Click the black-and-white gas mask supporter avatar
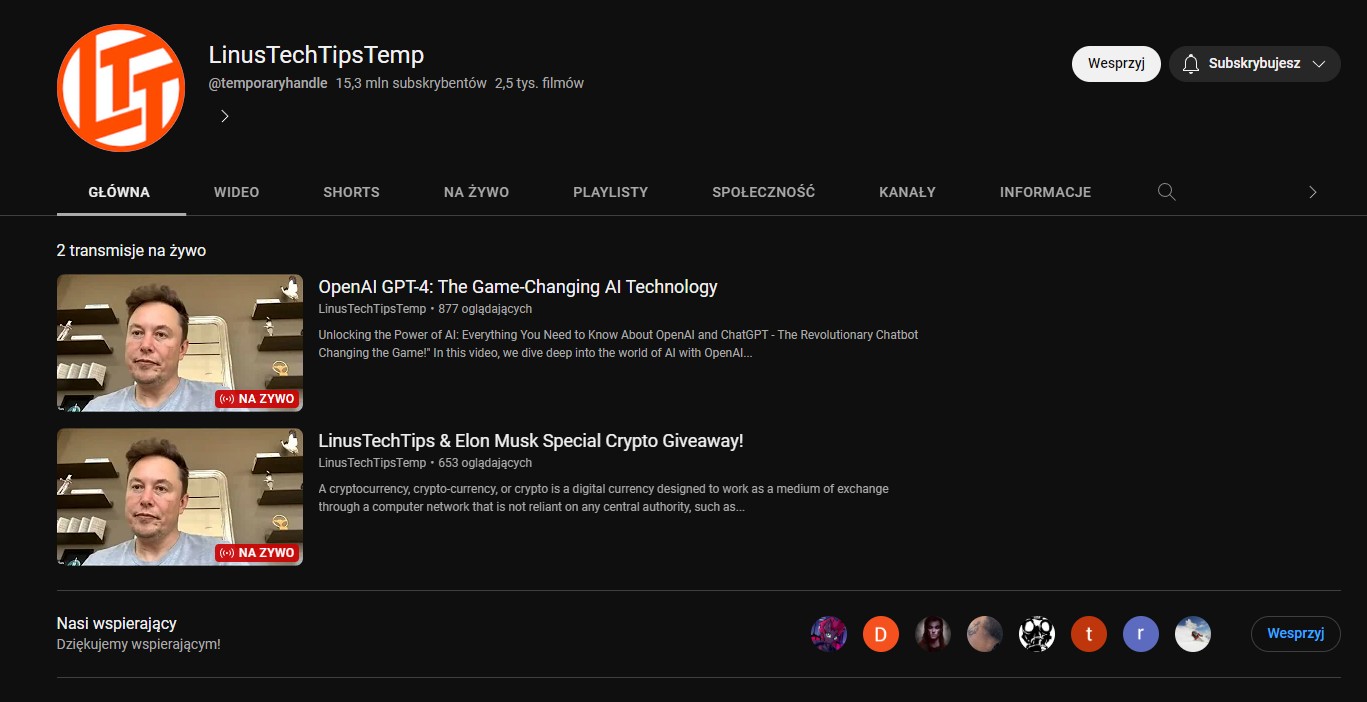The width and height of the screenshot is (1367, 702). coord(1037,634)
